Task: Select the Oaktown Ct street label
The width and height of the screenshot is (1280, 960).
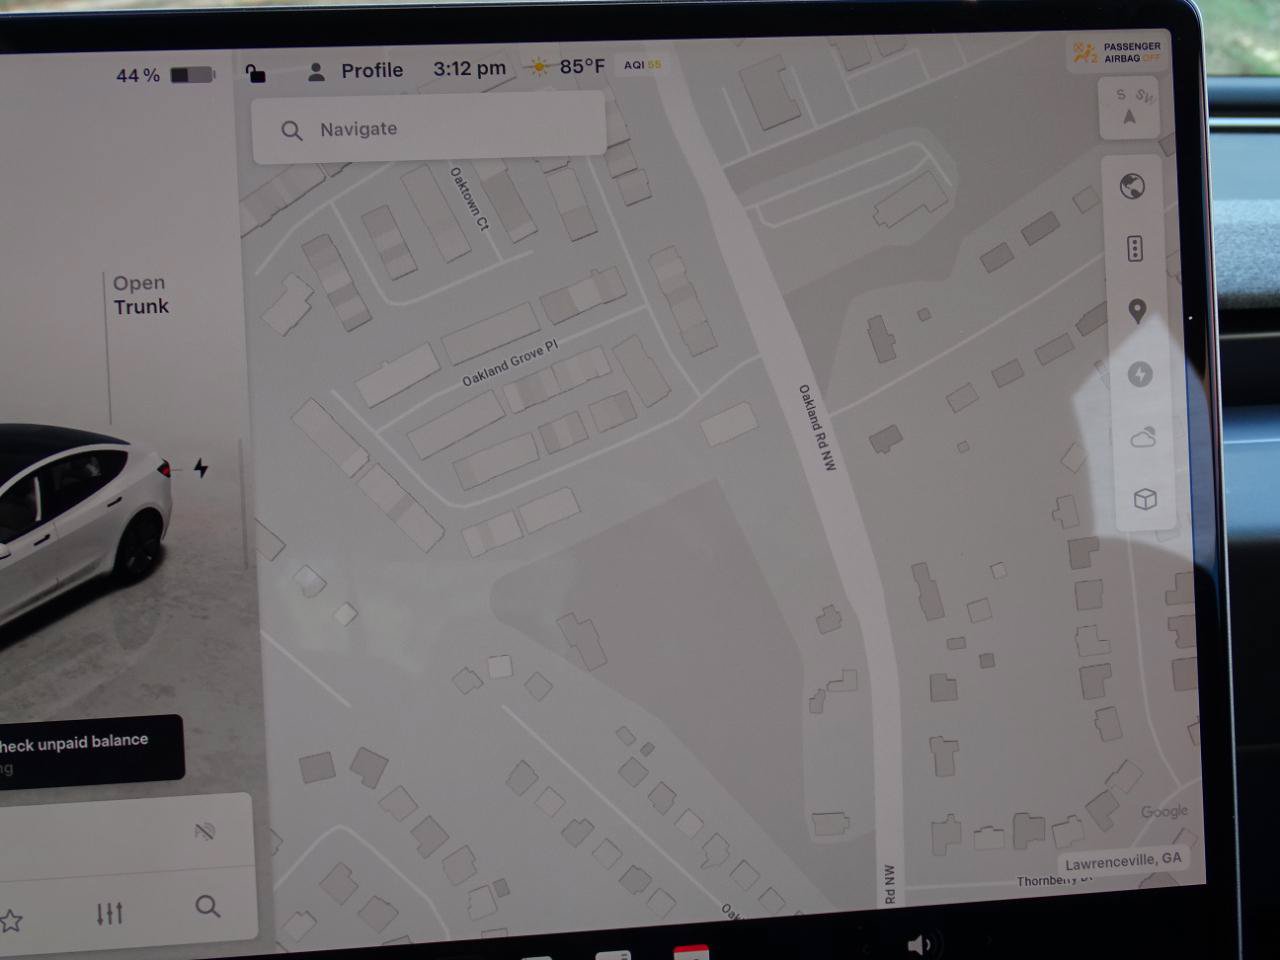Action: 469,198
